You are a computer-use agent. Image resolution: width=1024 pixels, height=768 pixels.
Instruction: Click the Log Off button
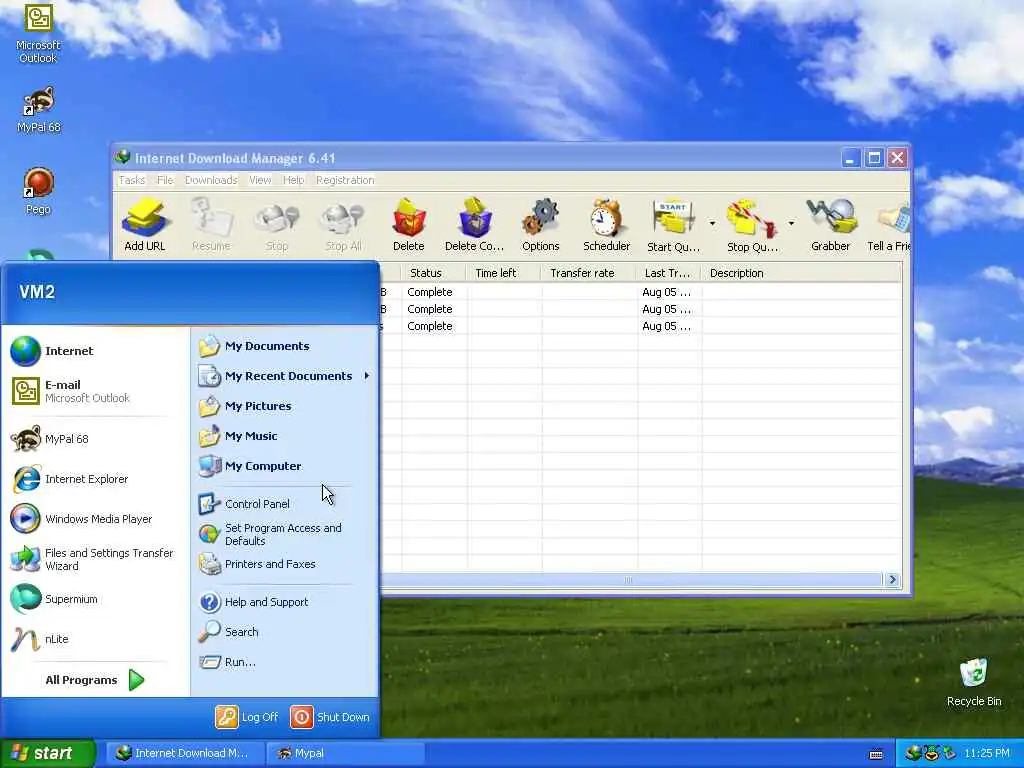pos(248,717)
